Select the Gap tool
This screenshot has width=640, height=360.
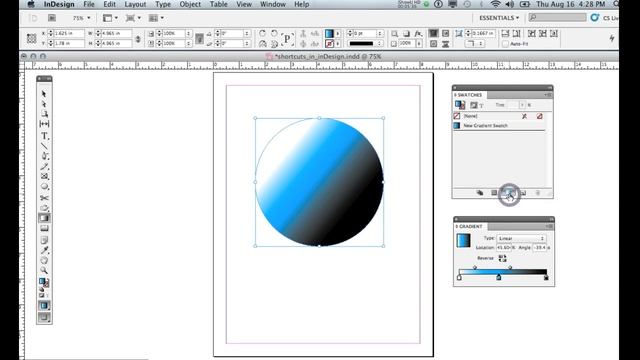(44, 124)
